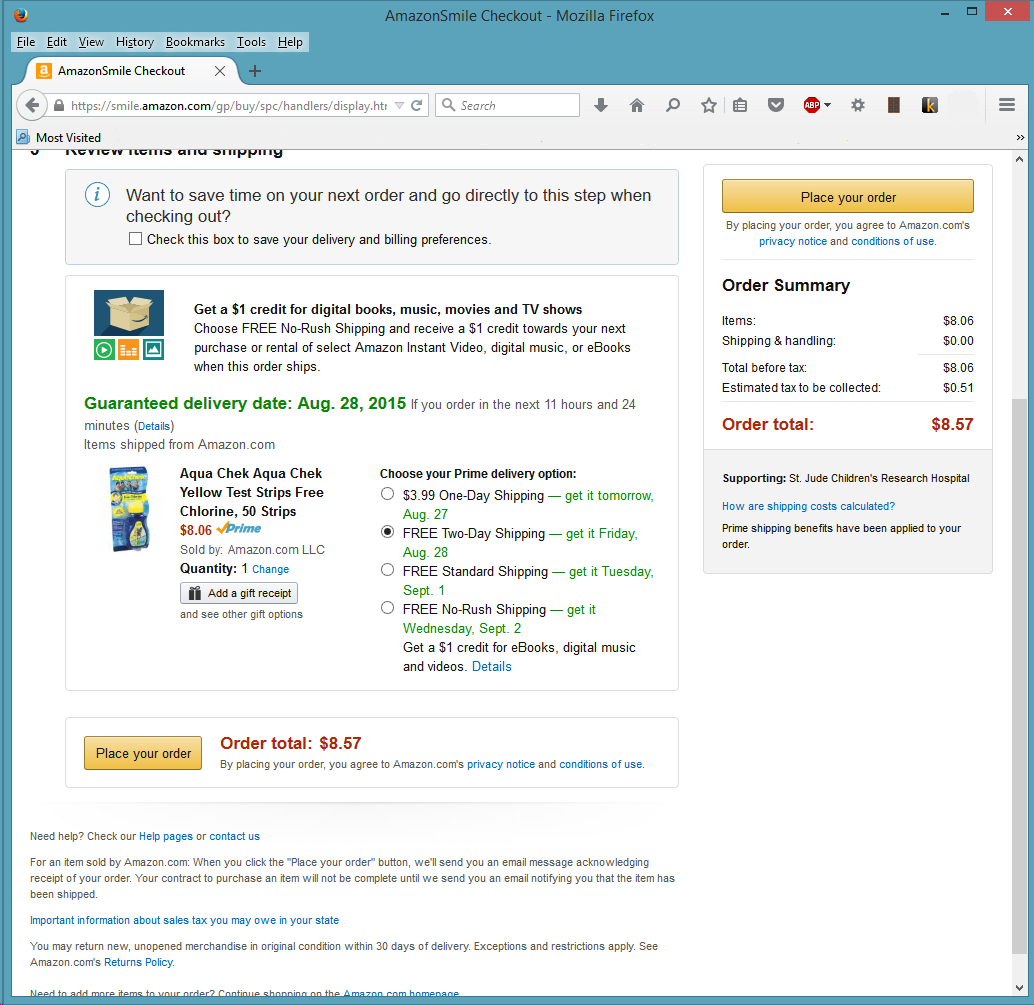This screenshot has height=1005, width=1034.
Task: Open the Edit menu
Action: pos(57,42)
